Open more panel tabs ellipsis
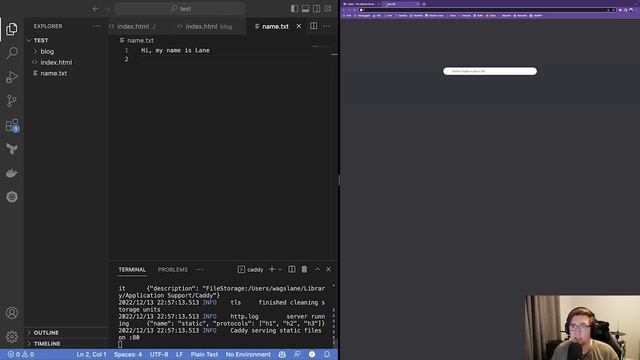This screenshot has width=640, height=360. (x=200, y=269)
